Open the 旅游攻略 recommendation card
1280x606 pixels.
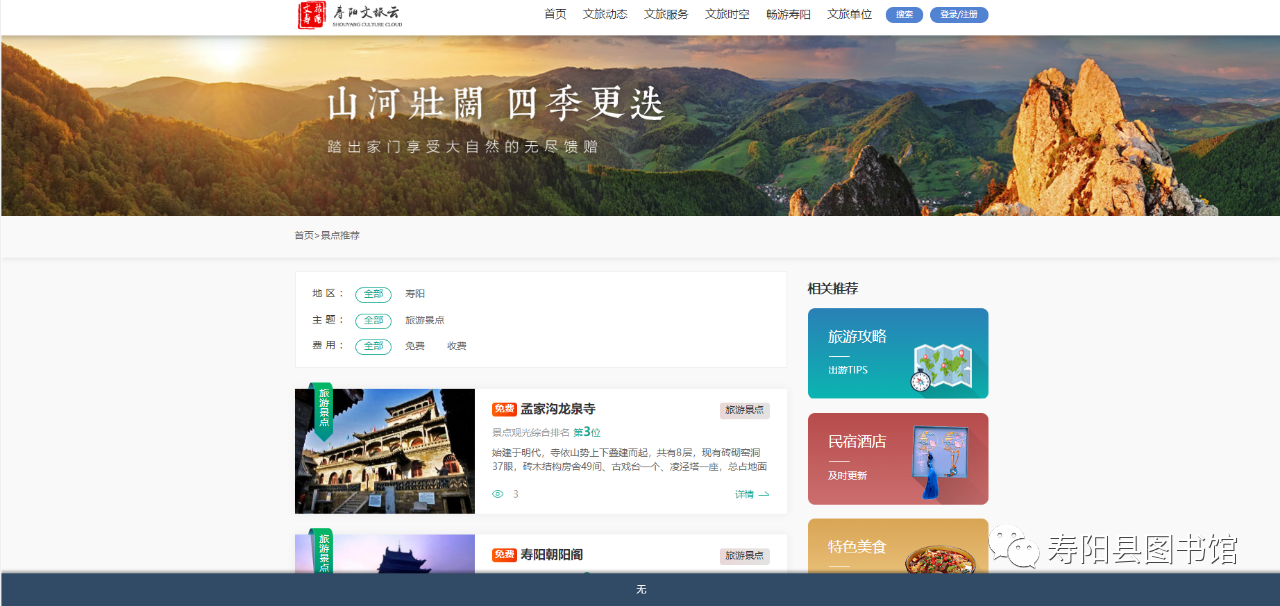(898, 353)
